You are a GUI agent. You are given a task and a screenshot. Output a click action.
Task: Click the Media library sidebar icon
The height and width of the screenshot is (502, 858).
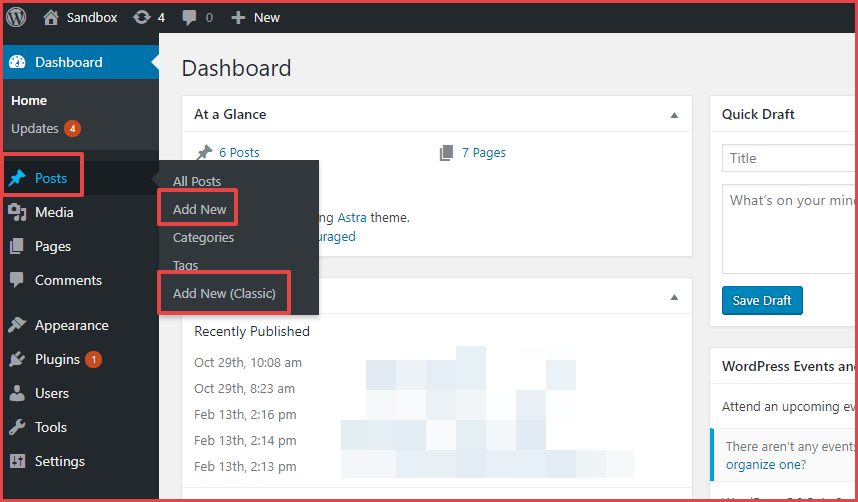tap(17, 212)
